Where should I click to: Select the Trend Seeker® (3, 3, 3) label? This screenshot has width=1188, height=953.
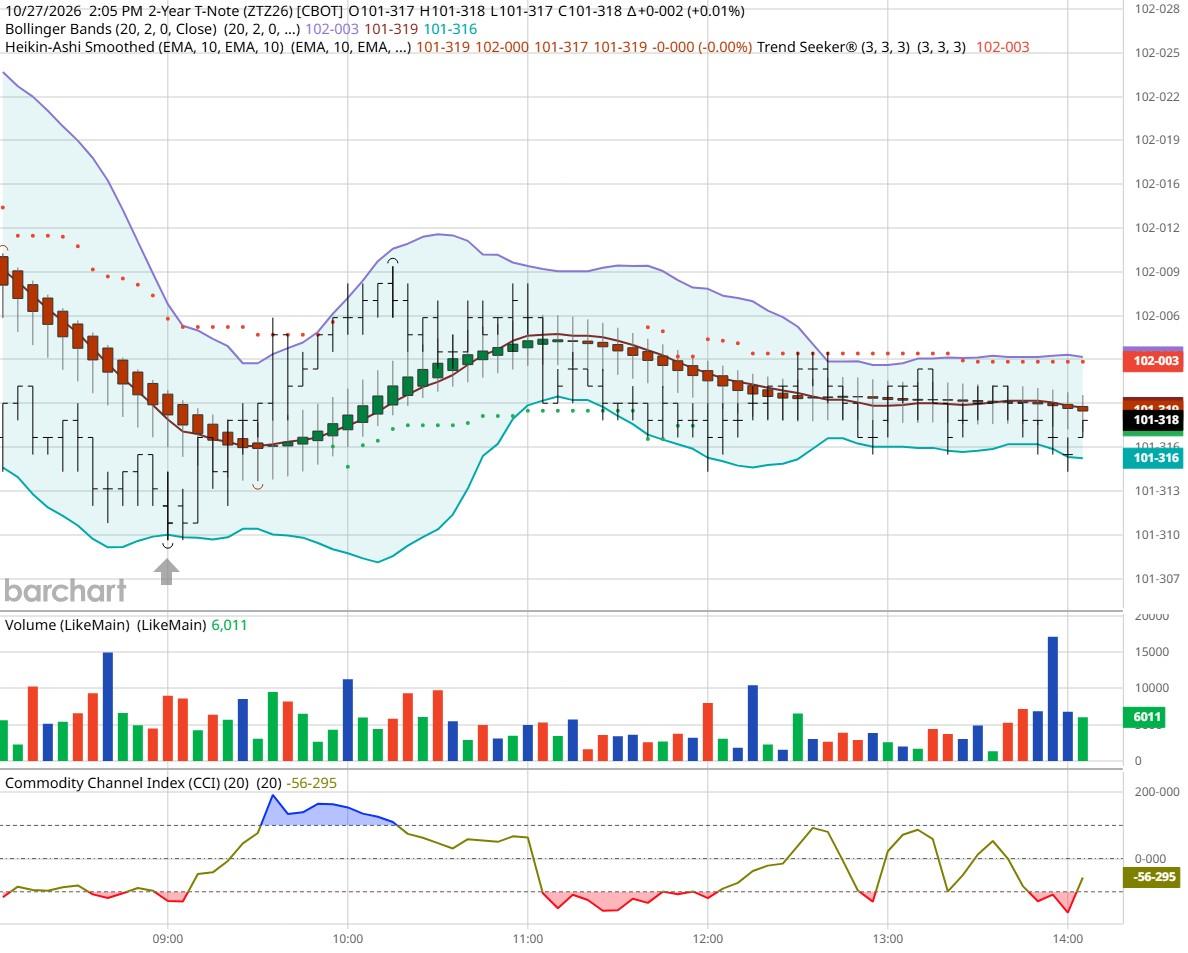(x=833, y=47)
